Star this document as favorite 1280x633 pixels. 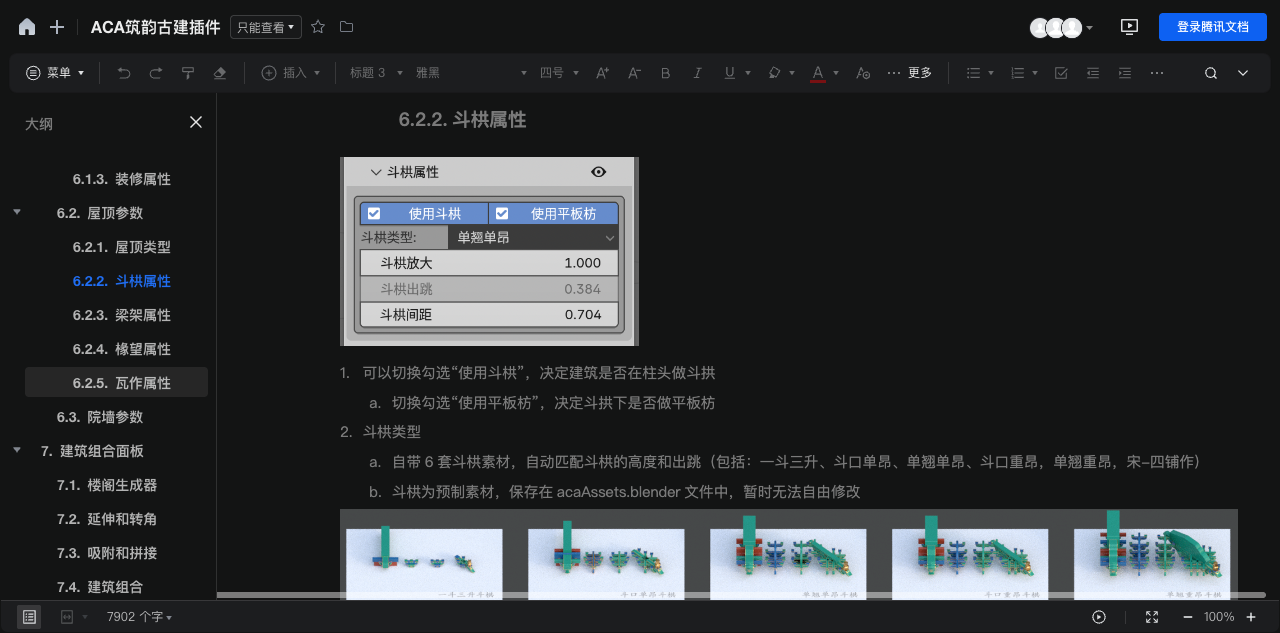tap(318, 27)
